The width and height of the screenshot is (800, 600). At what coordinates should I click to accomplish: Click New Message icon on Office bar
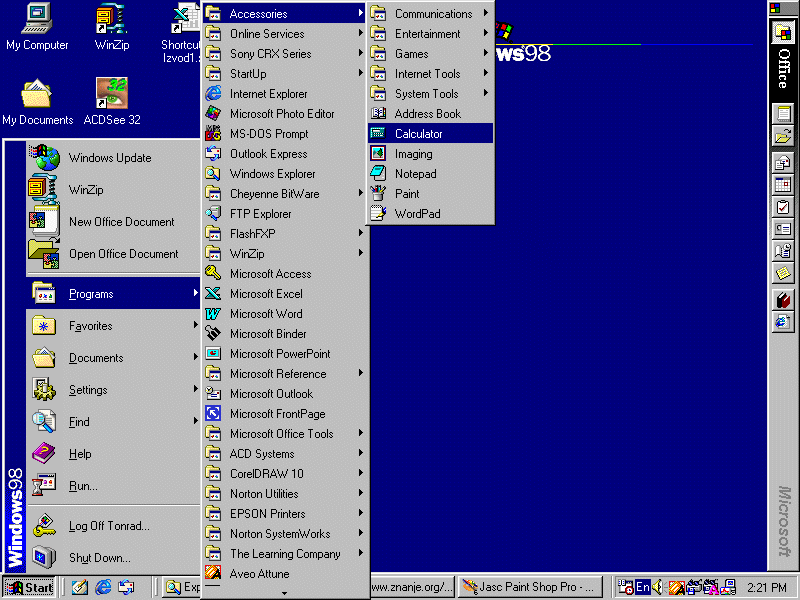(783, 162)
